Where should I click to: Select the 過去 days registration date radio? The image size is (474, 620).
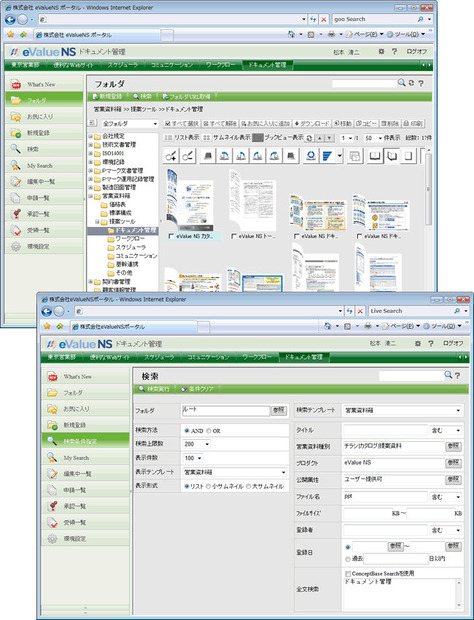click(x=348, y=559)
